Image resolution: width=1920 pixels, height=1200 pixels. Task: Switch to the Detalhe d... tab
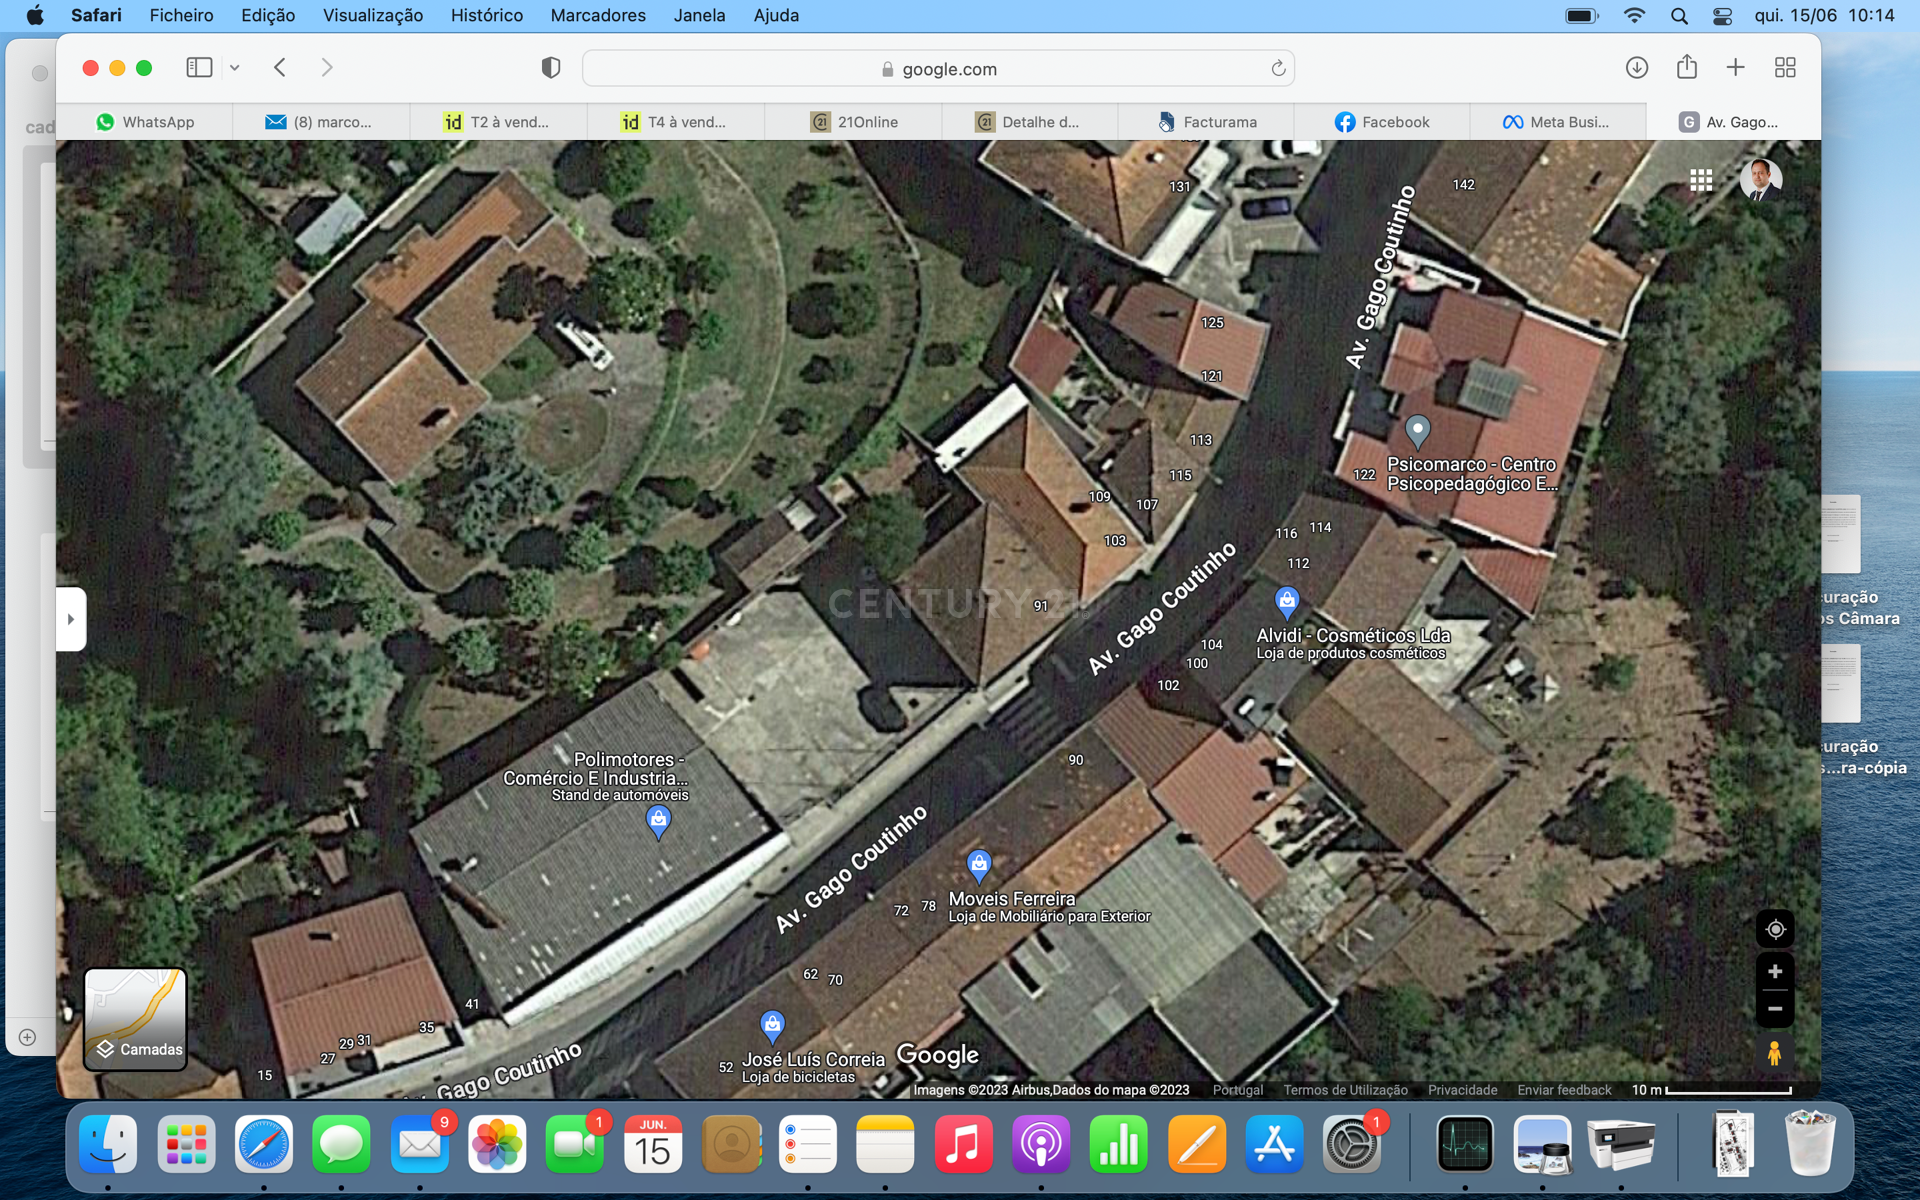click(1029, 122)
